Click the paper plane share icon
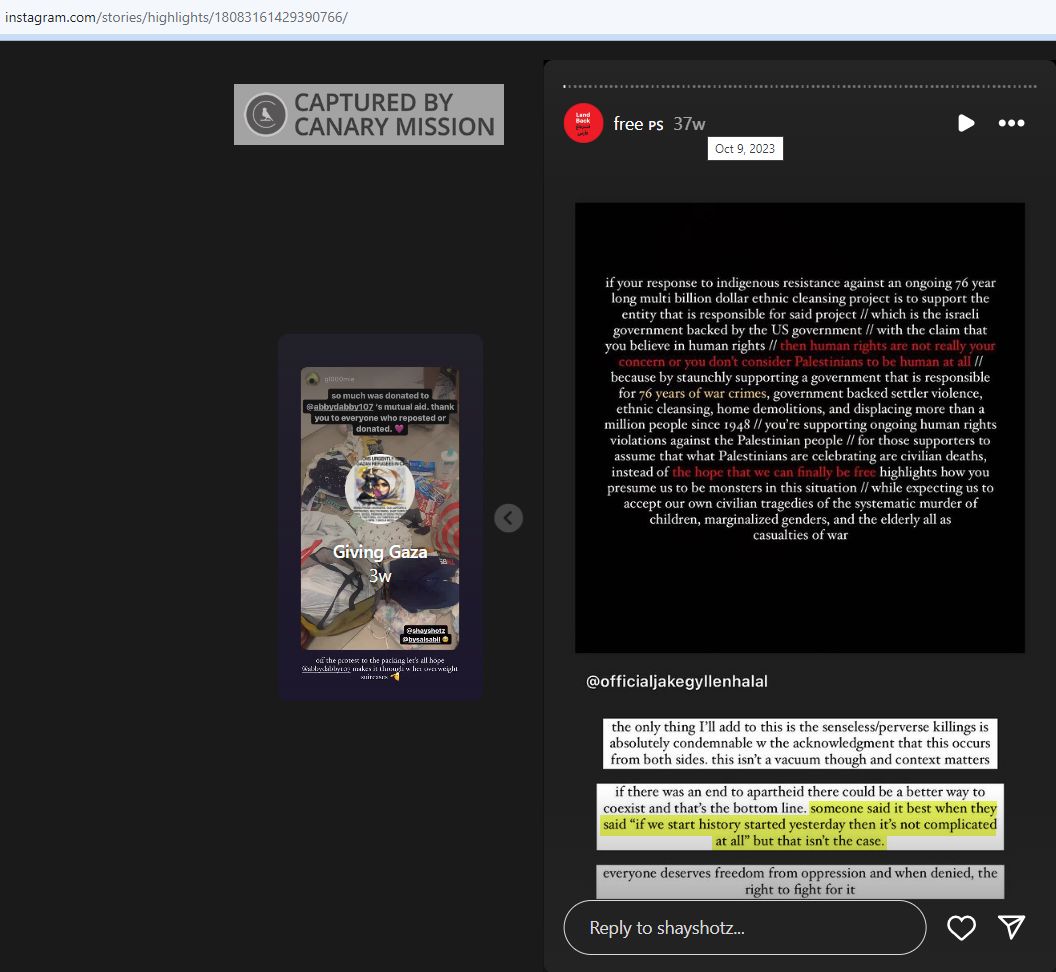1056x972 pixels. tap(1011, 928)
